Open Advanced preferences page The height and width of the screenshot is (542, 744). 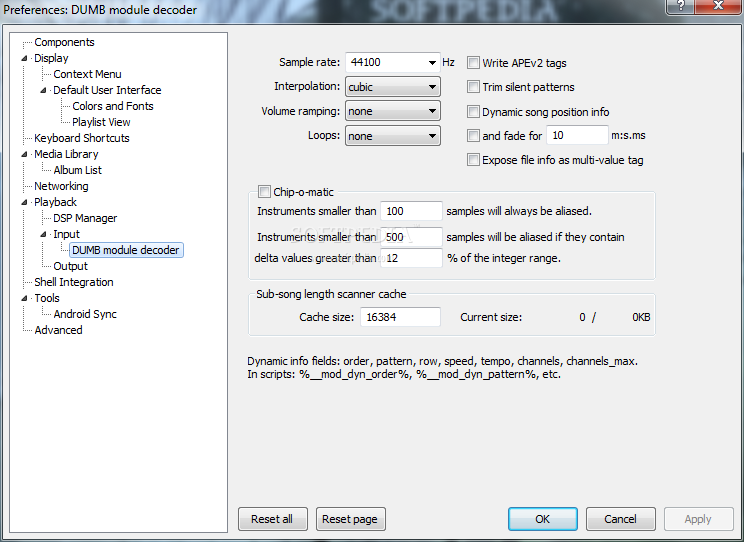pos(58,330)
